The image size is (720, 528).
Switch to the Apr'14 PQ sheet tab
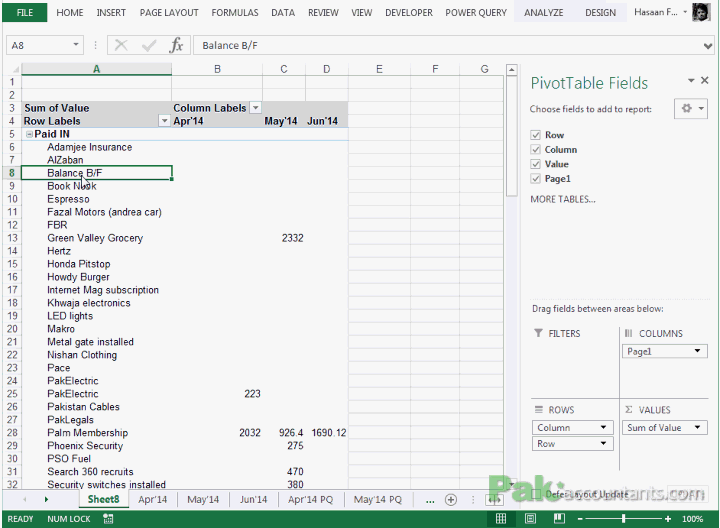(310, 500)
